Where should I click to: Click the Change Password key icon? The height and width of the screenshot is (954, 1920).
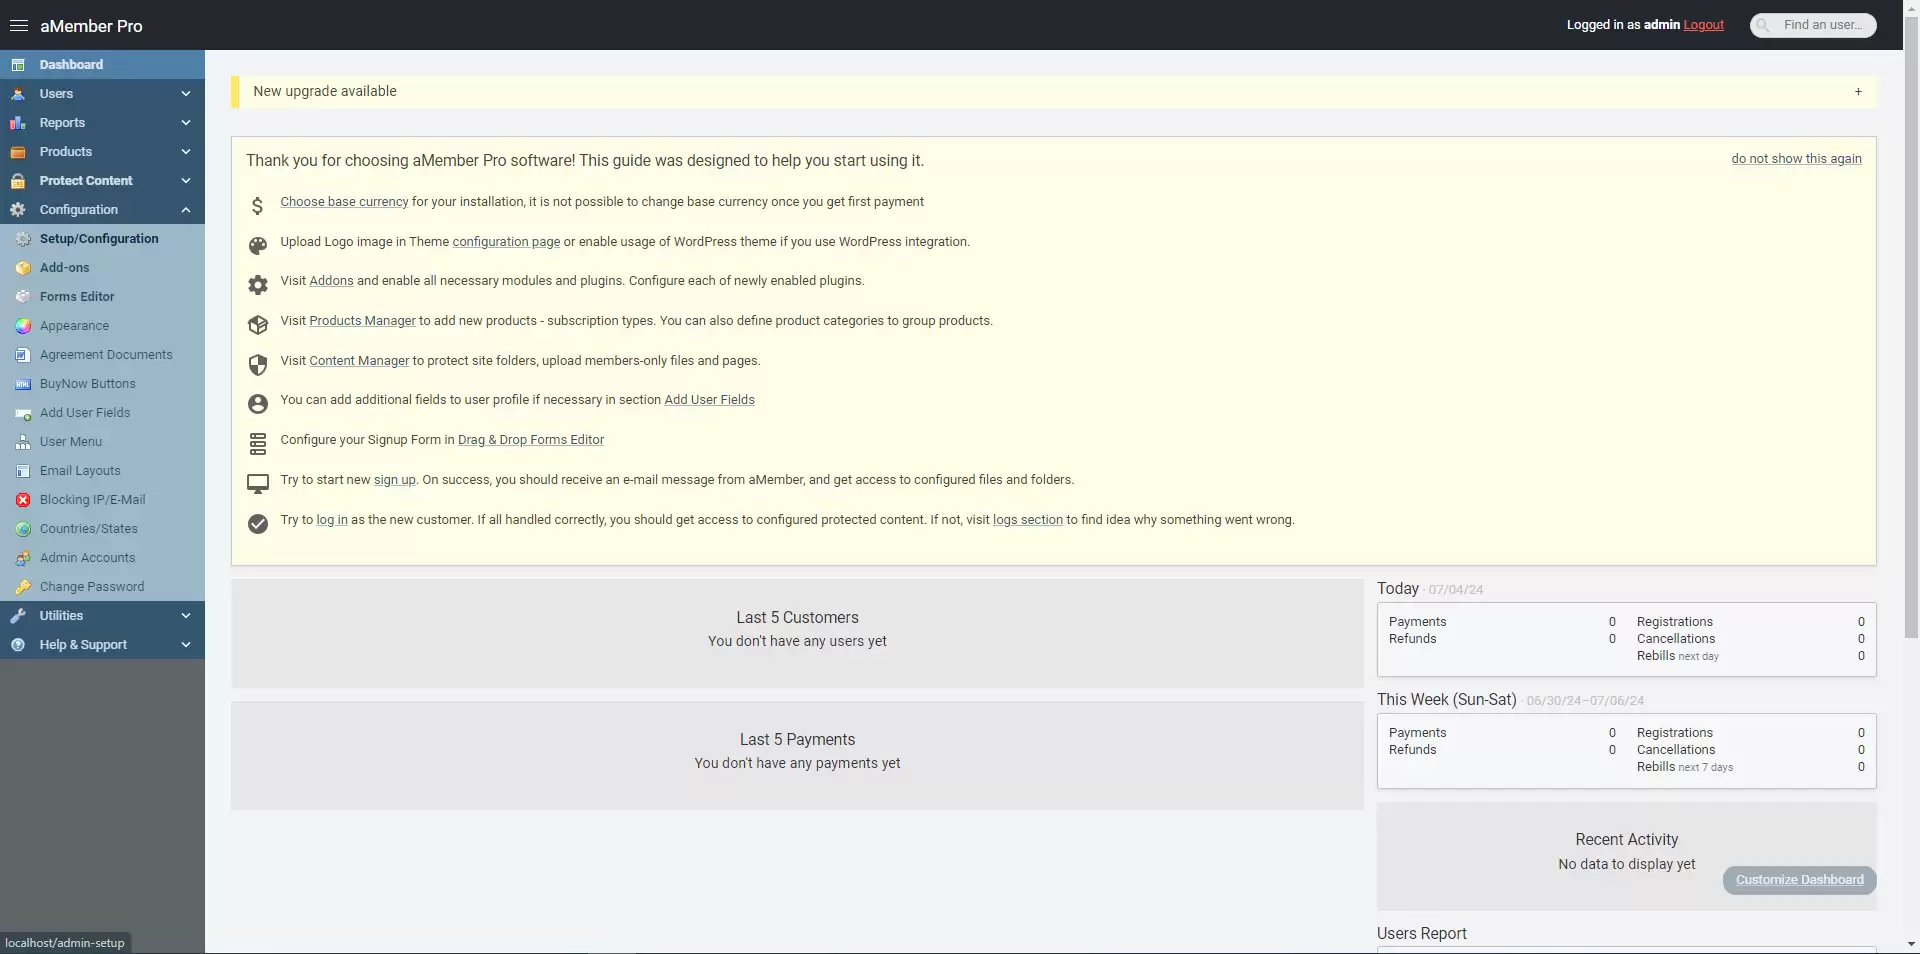(x=23, y=587)
